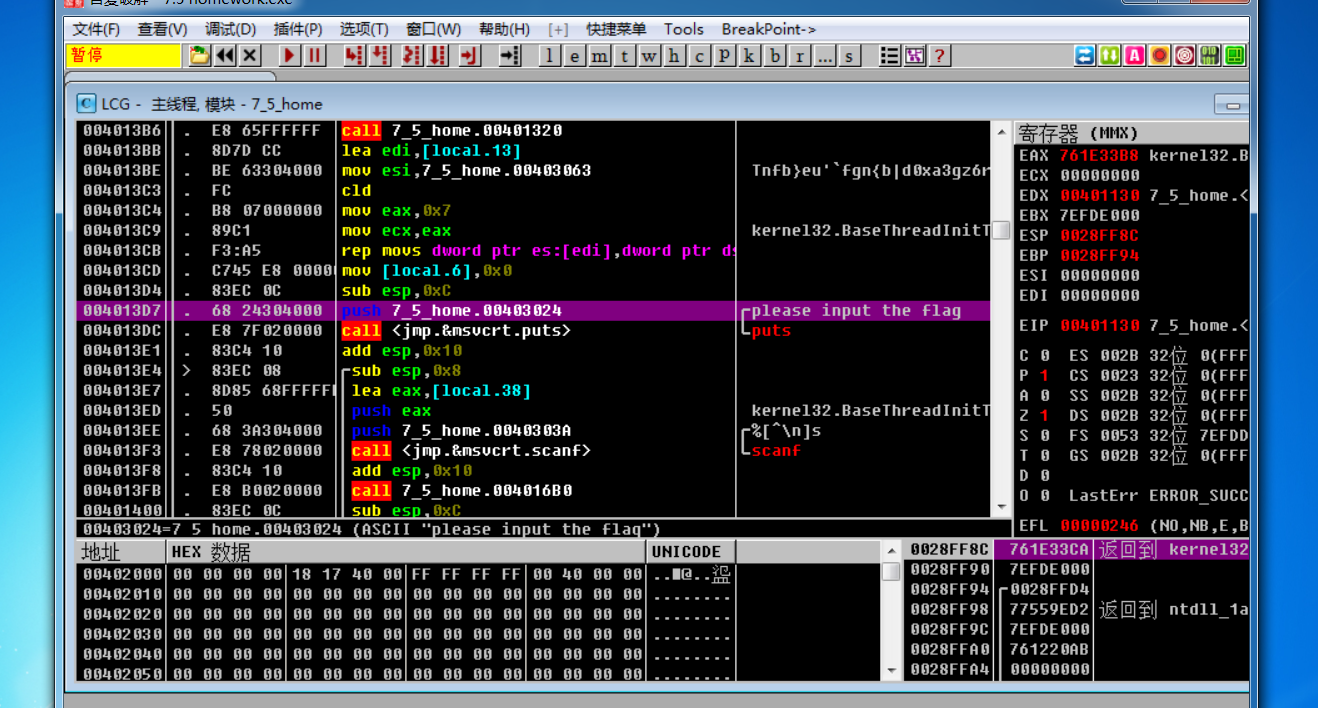Open the 插件(P) plugins menu

pos(297,29)
